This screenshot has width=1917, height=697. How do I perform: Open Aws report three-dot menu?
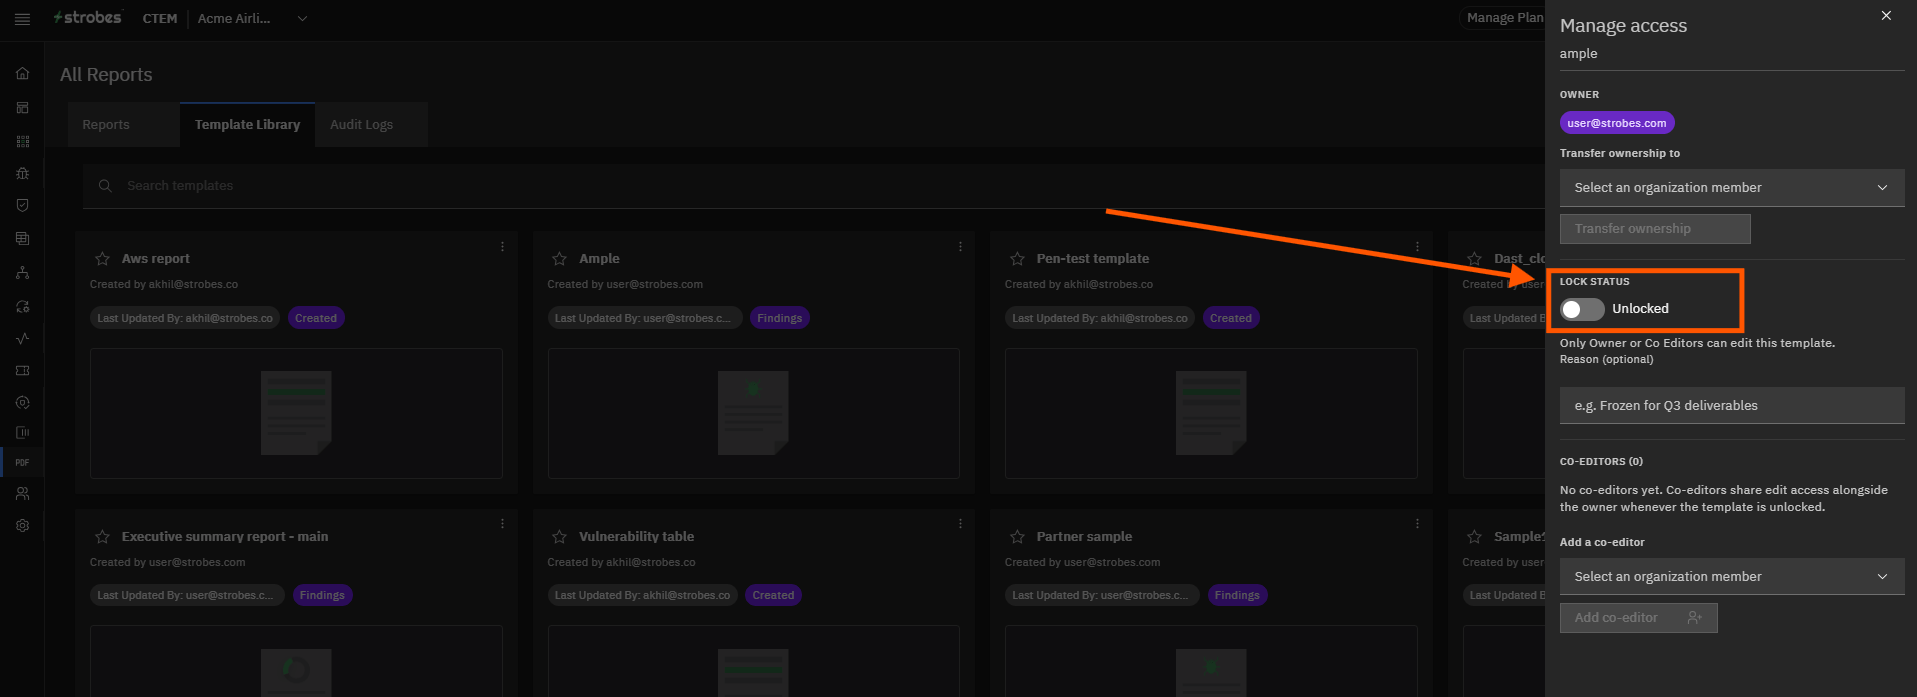502,246
